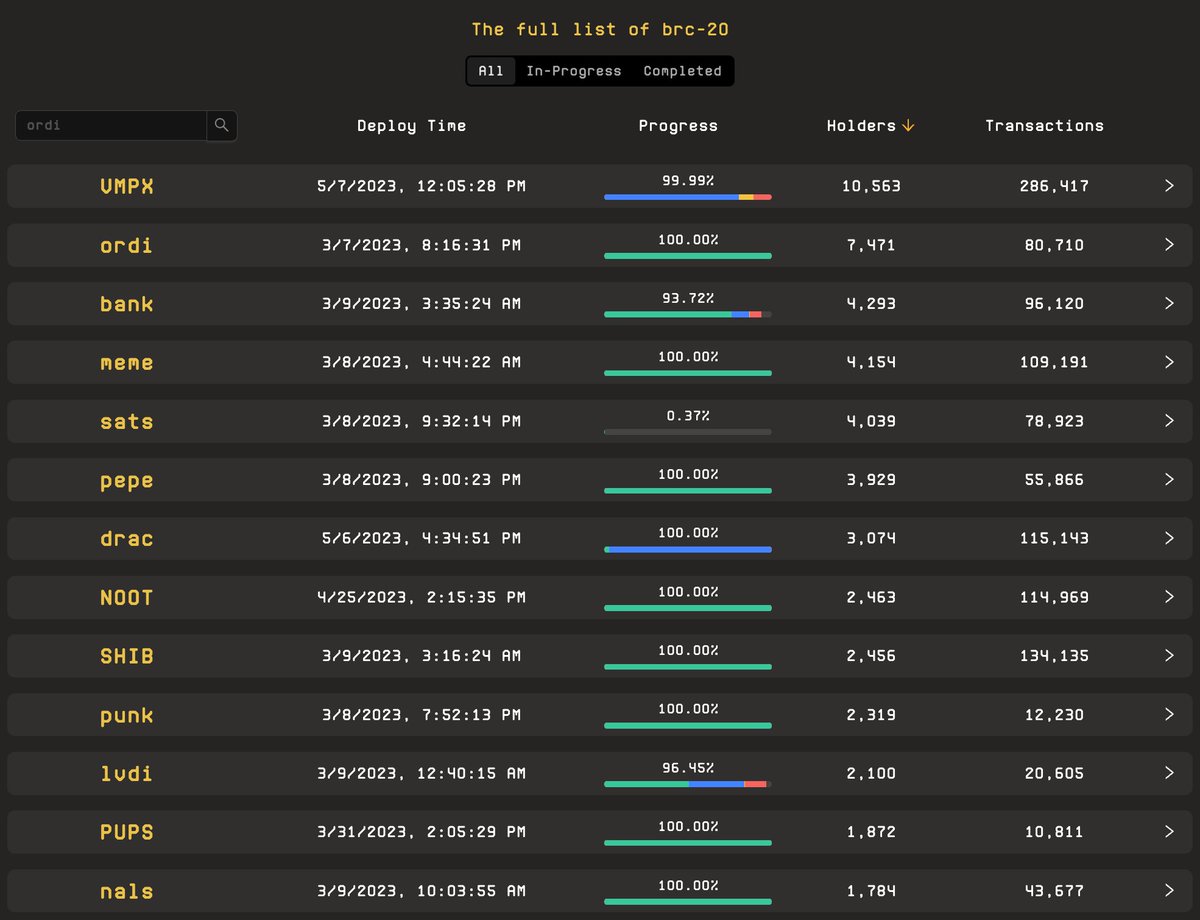Click the lvdi 96.45% progress bar

[x=688, y=784]
